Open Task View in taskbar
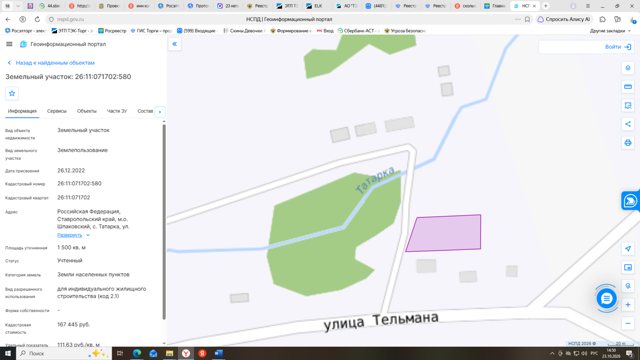Viewport: 640px width, 360px height. coord(120,353)
